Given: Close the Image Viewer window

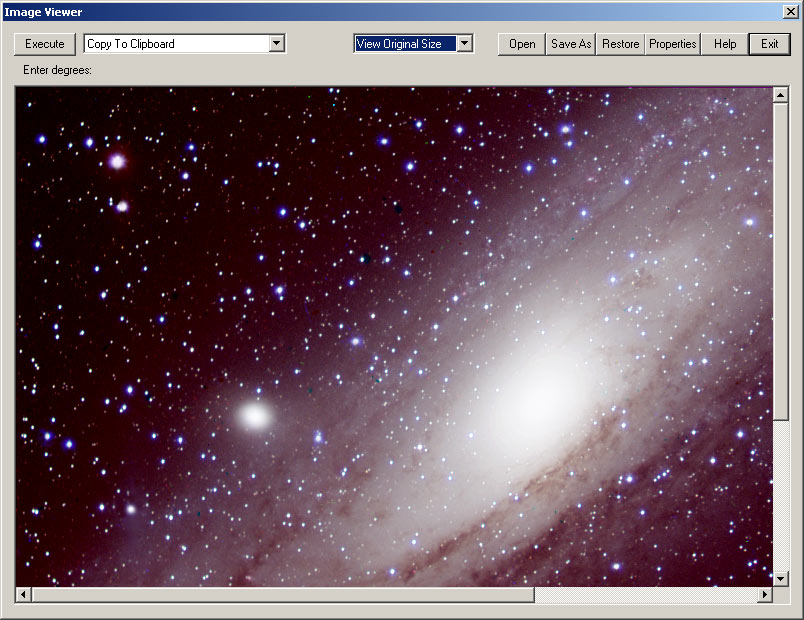Looking at the screenshot, I should pos(789,12).
